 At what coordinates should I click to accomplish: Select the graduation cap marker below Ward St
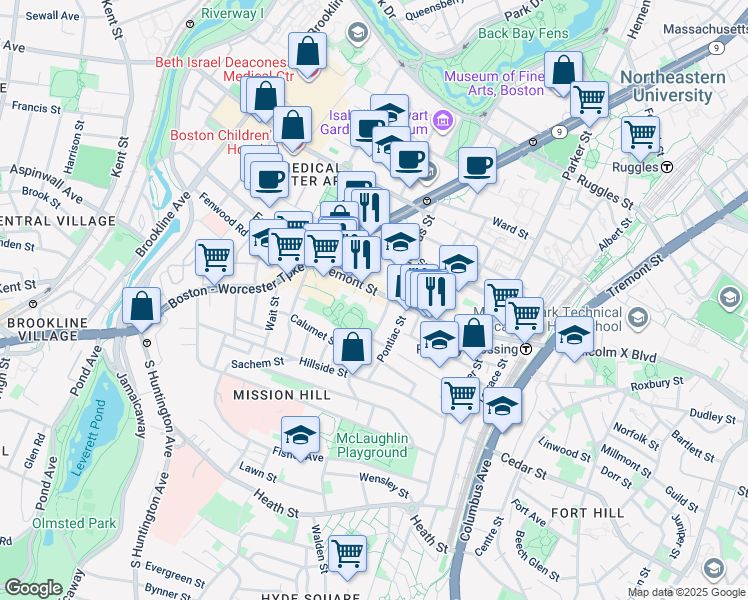[458, 265]
